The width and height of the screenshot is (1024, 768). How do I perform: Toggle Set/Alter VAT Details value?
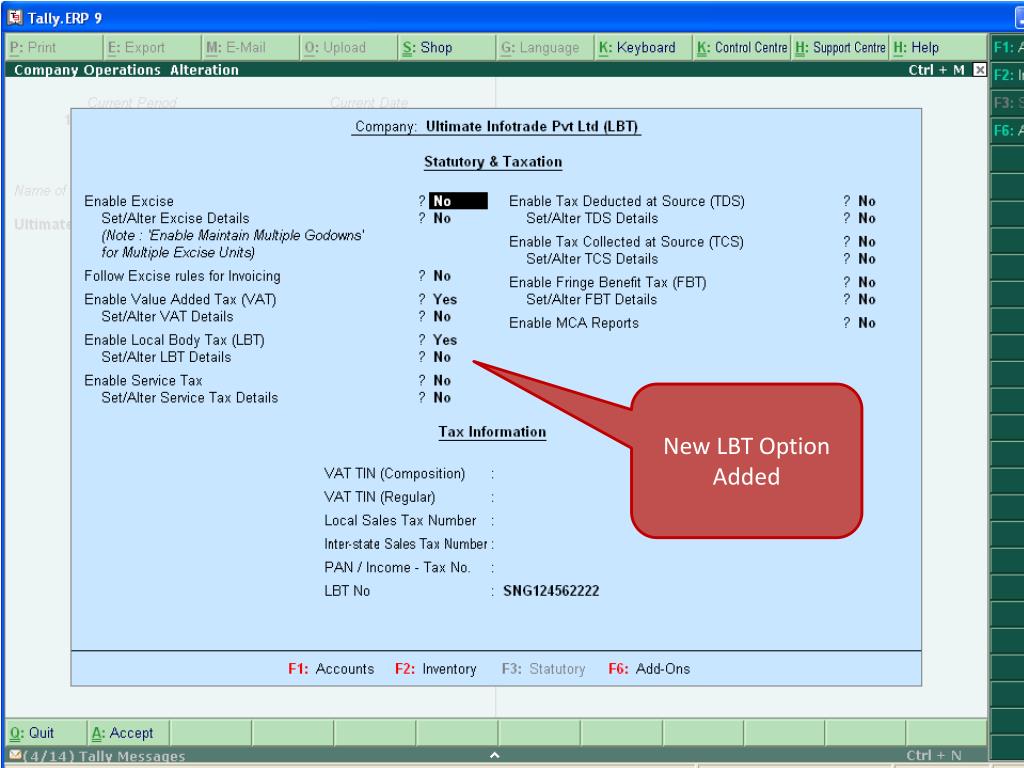(442, 316)
